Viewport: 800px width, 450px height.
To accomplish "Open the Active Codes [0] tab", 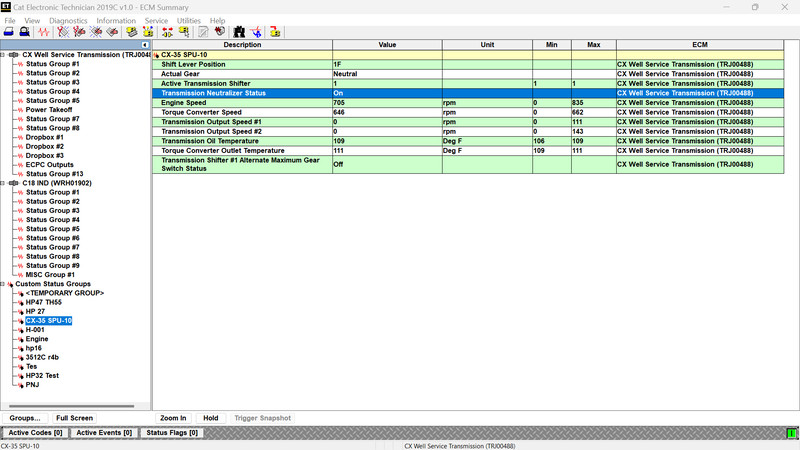I will coord(35,433).
